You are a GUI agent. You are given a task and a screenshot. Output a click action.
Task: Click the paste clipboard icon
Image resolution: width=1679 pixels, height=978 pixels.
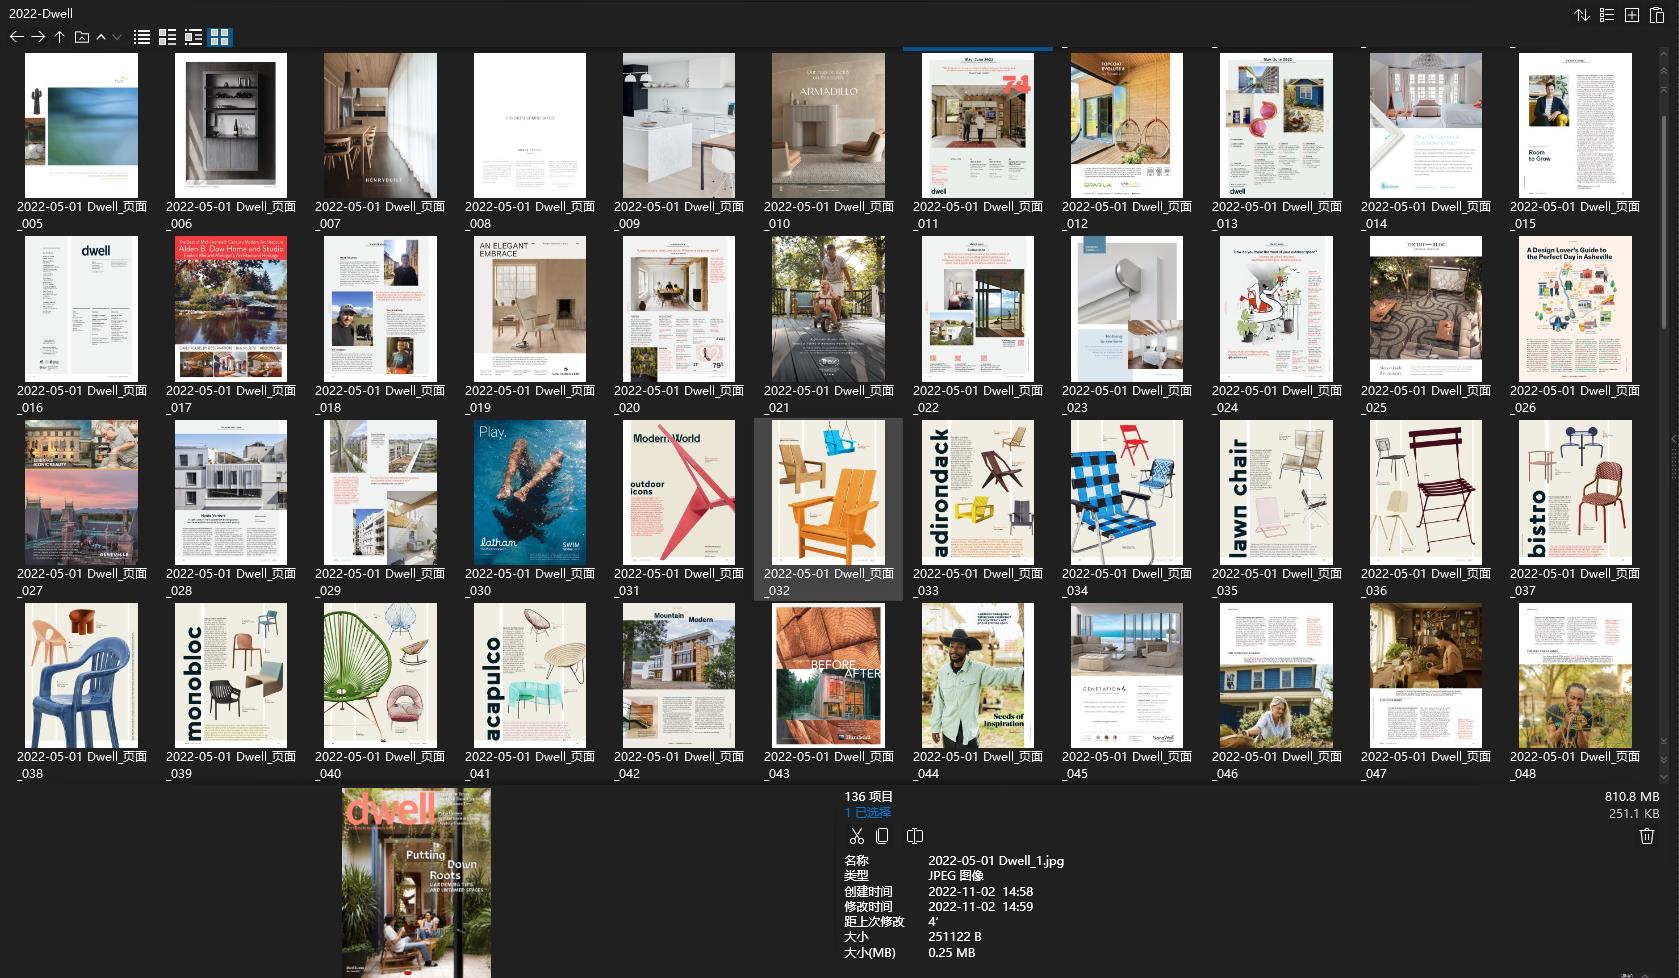click(1657, 15)
